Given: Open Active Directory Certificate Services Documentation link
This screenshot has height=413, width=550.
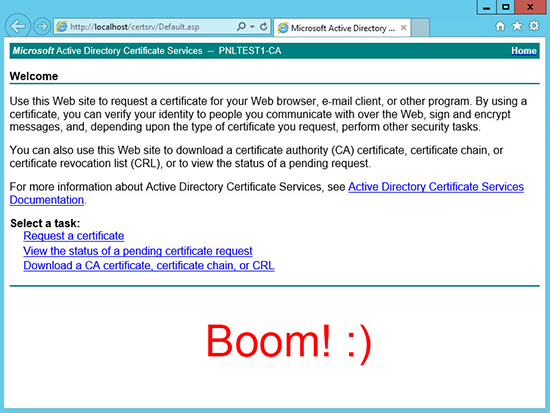Looking at the screenshot, I should point(436,187).
